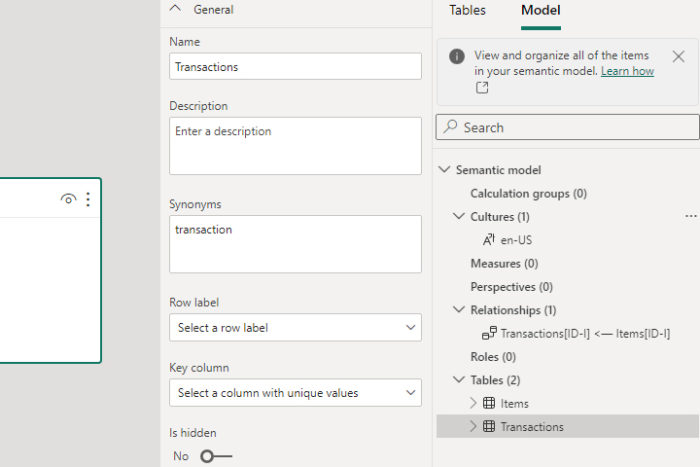Edit the Name field containing Transactions

click(295, 67)
